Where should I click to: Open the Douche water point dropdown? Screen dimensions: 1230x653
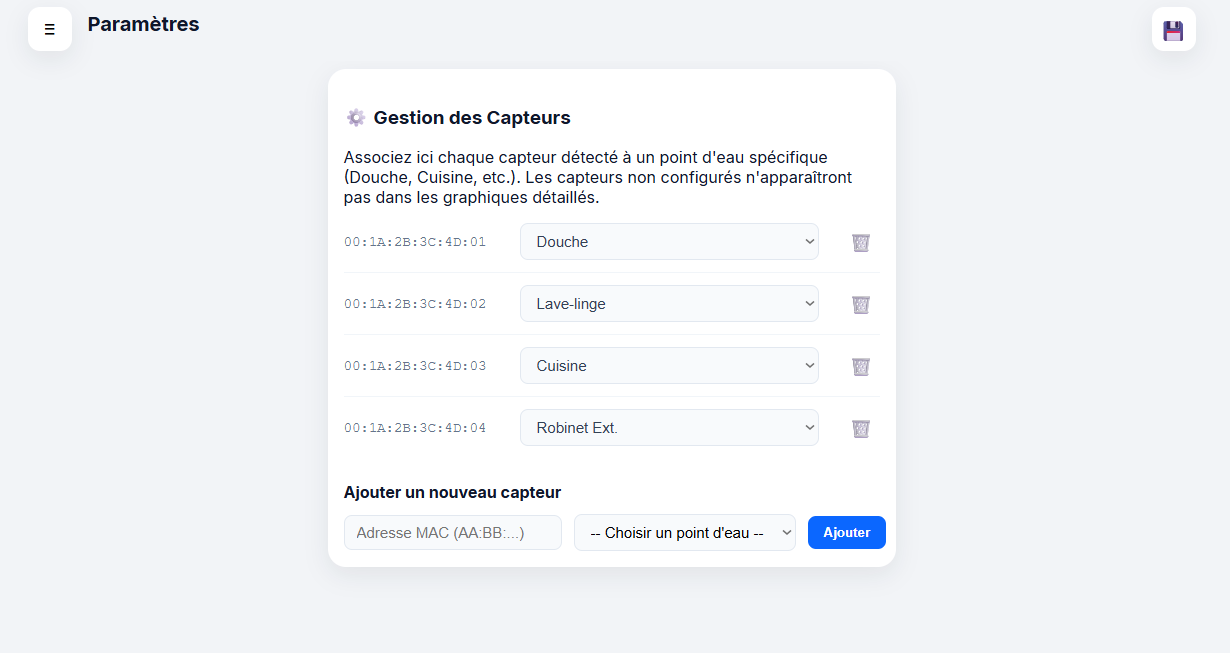(669, 242)
